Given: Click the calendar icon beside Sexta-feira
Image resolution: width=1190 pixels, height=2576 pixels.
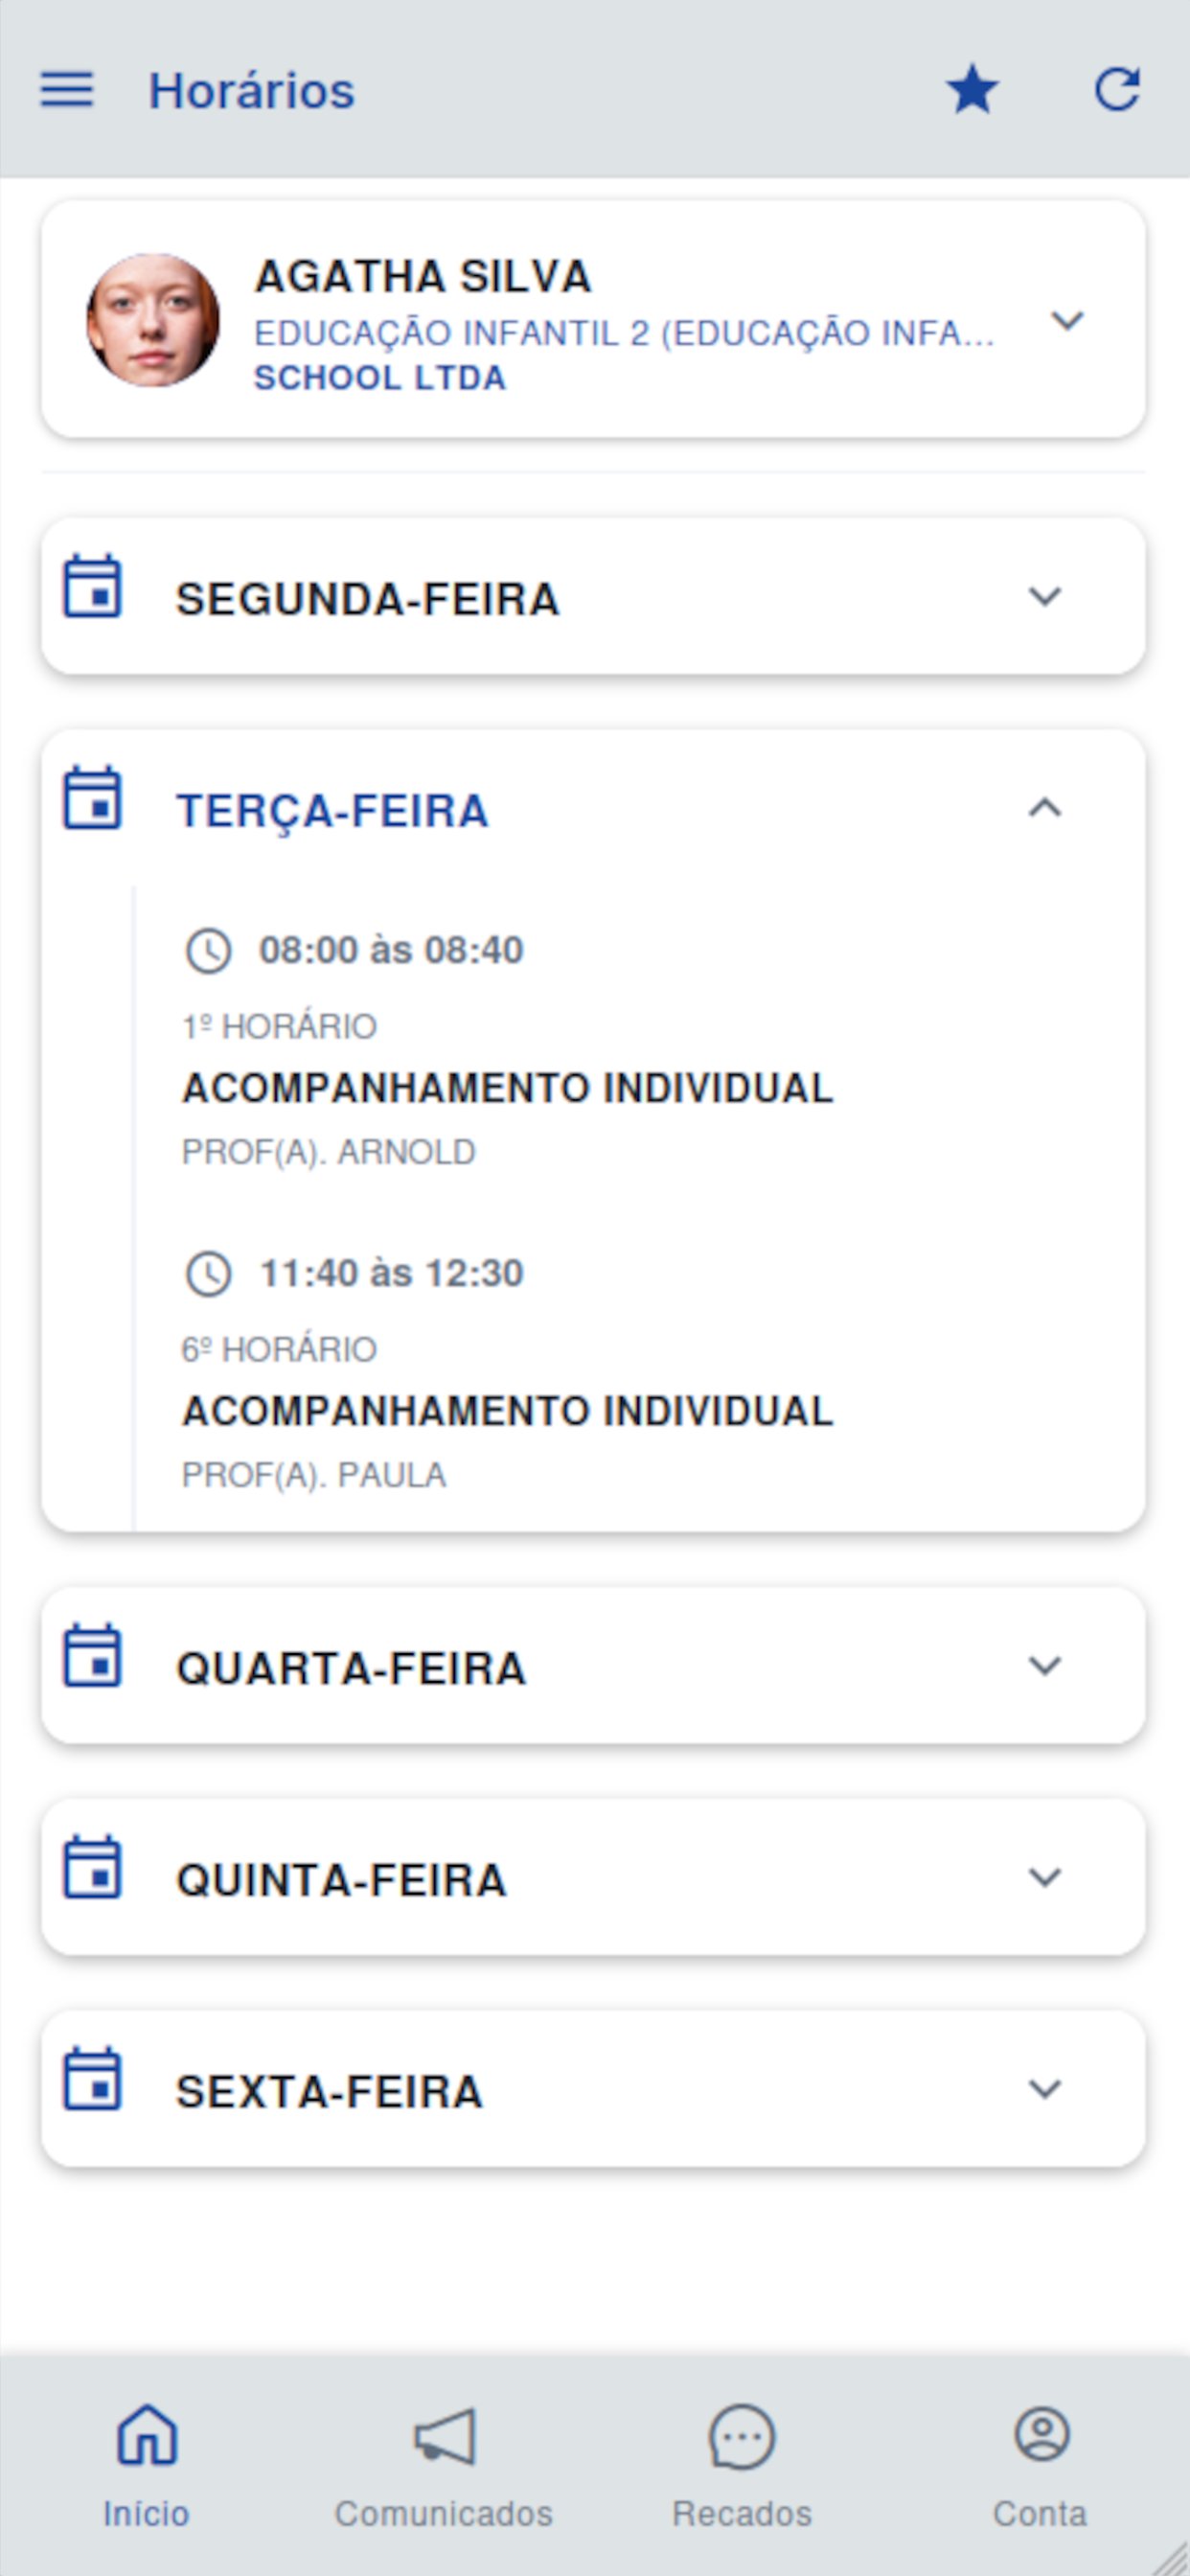Looking at the screenshot, I should pos(92,2080).
